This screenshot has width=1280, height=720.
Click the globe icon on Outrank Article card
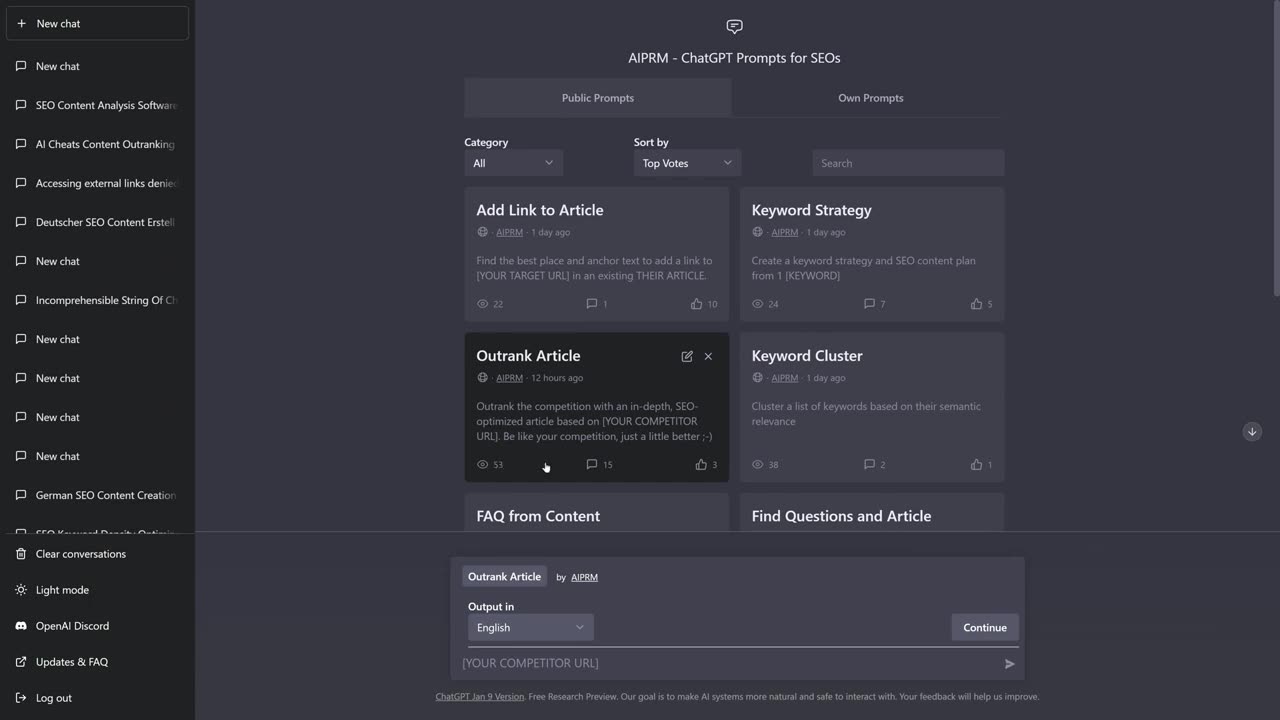click(482, 378)
